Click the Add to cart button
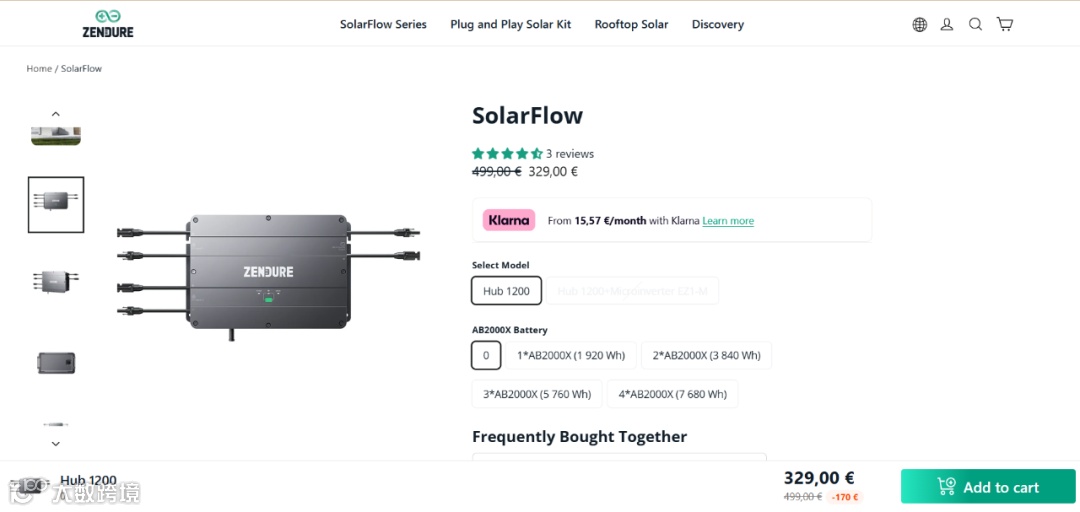1080x512 pixels. click(988, 487)
